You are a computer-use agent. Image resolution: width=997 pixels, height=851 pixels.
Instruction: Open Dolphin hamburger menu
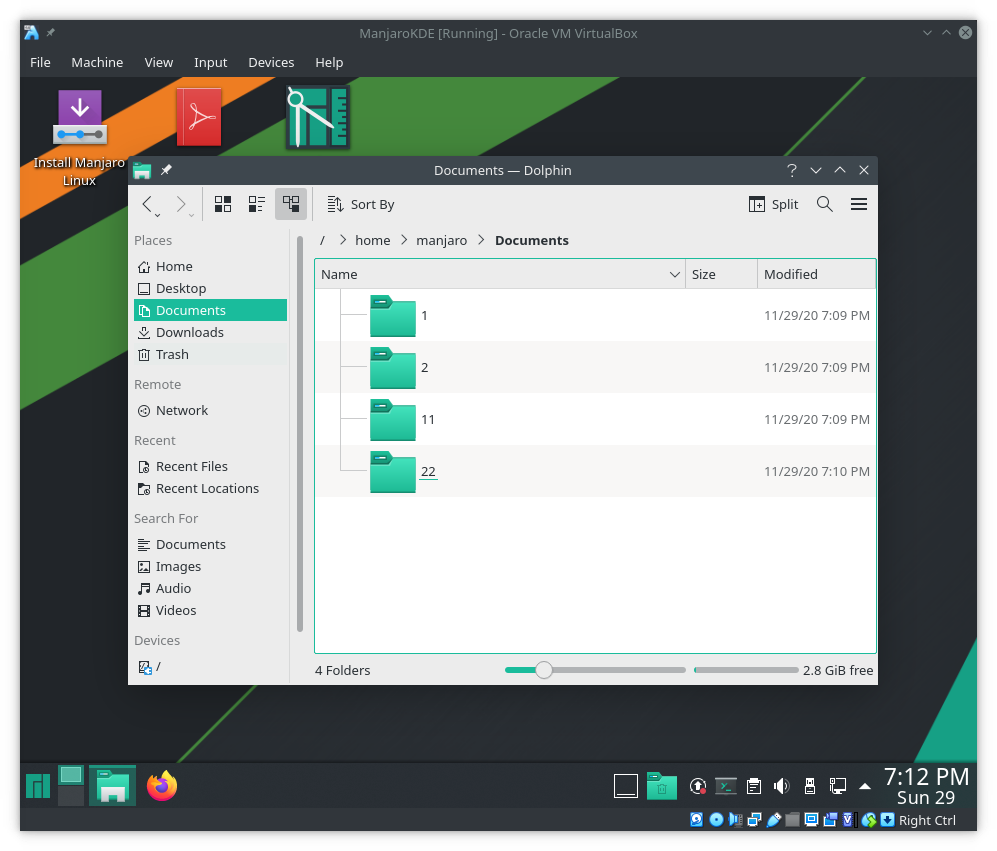click(x=859, y=204)
